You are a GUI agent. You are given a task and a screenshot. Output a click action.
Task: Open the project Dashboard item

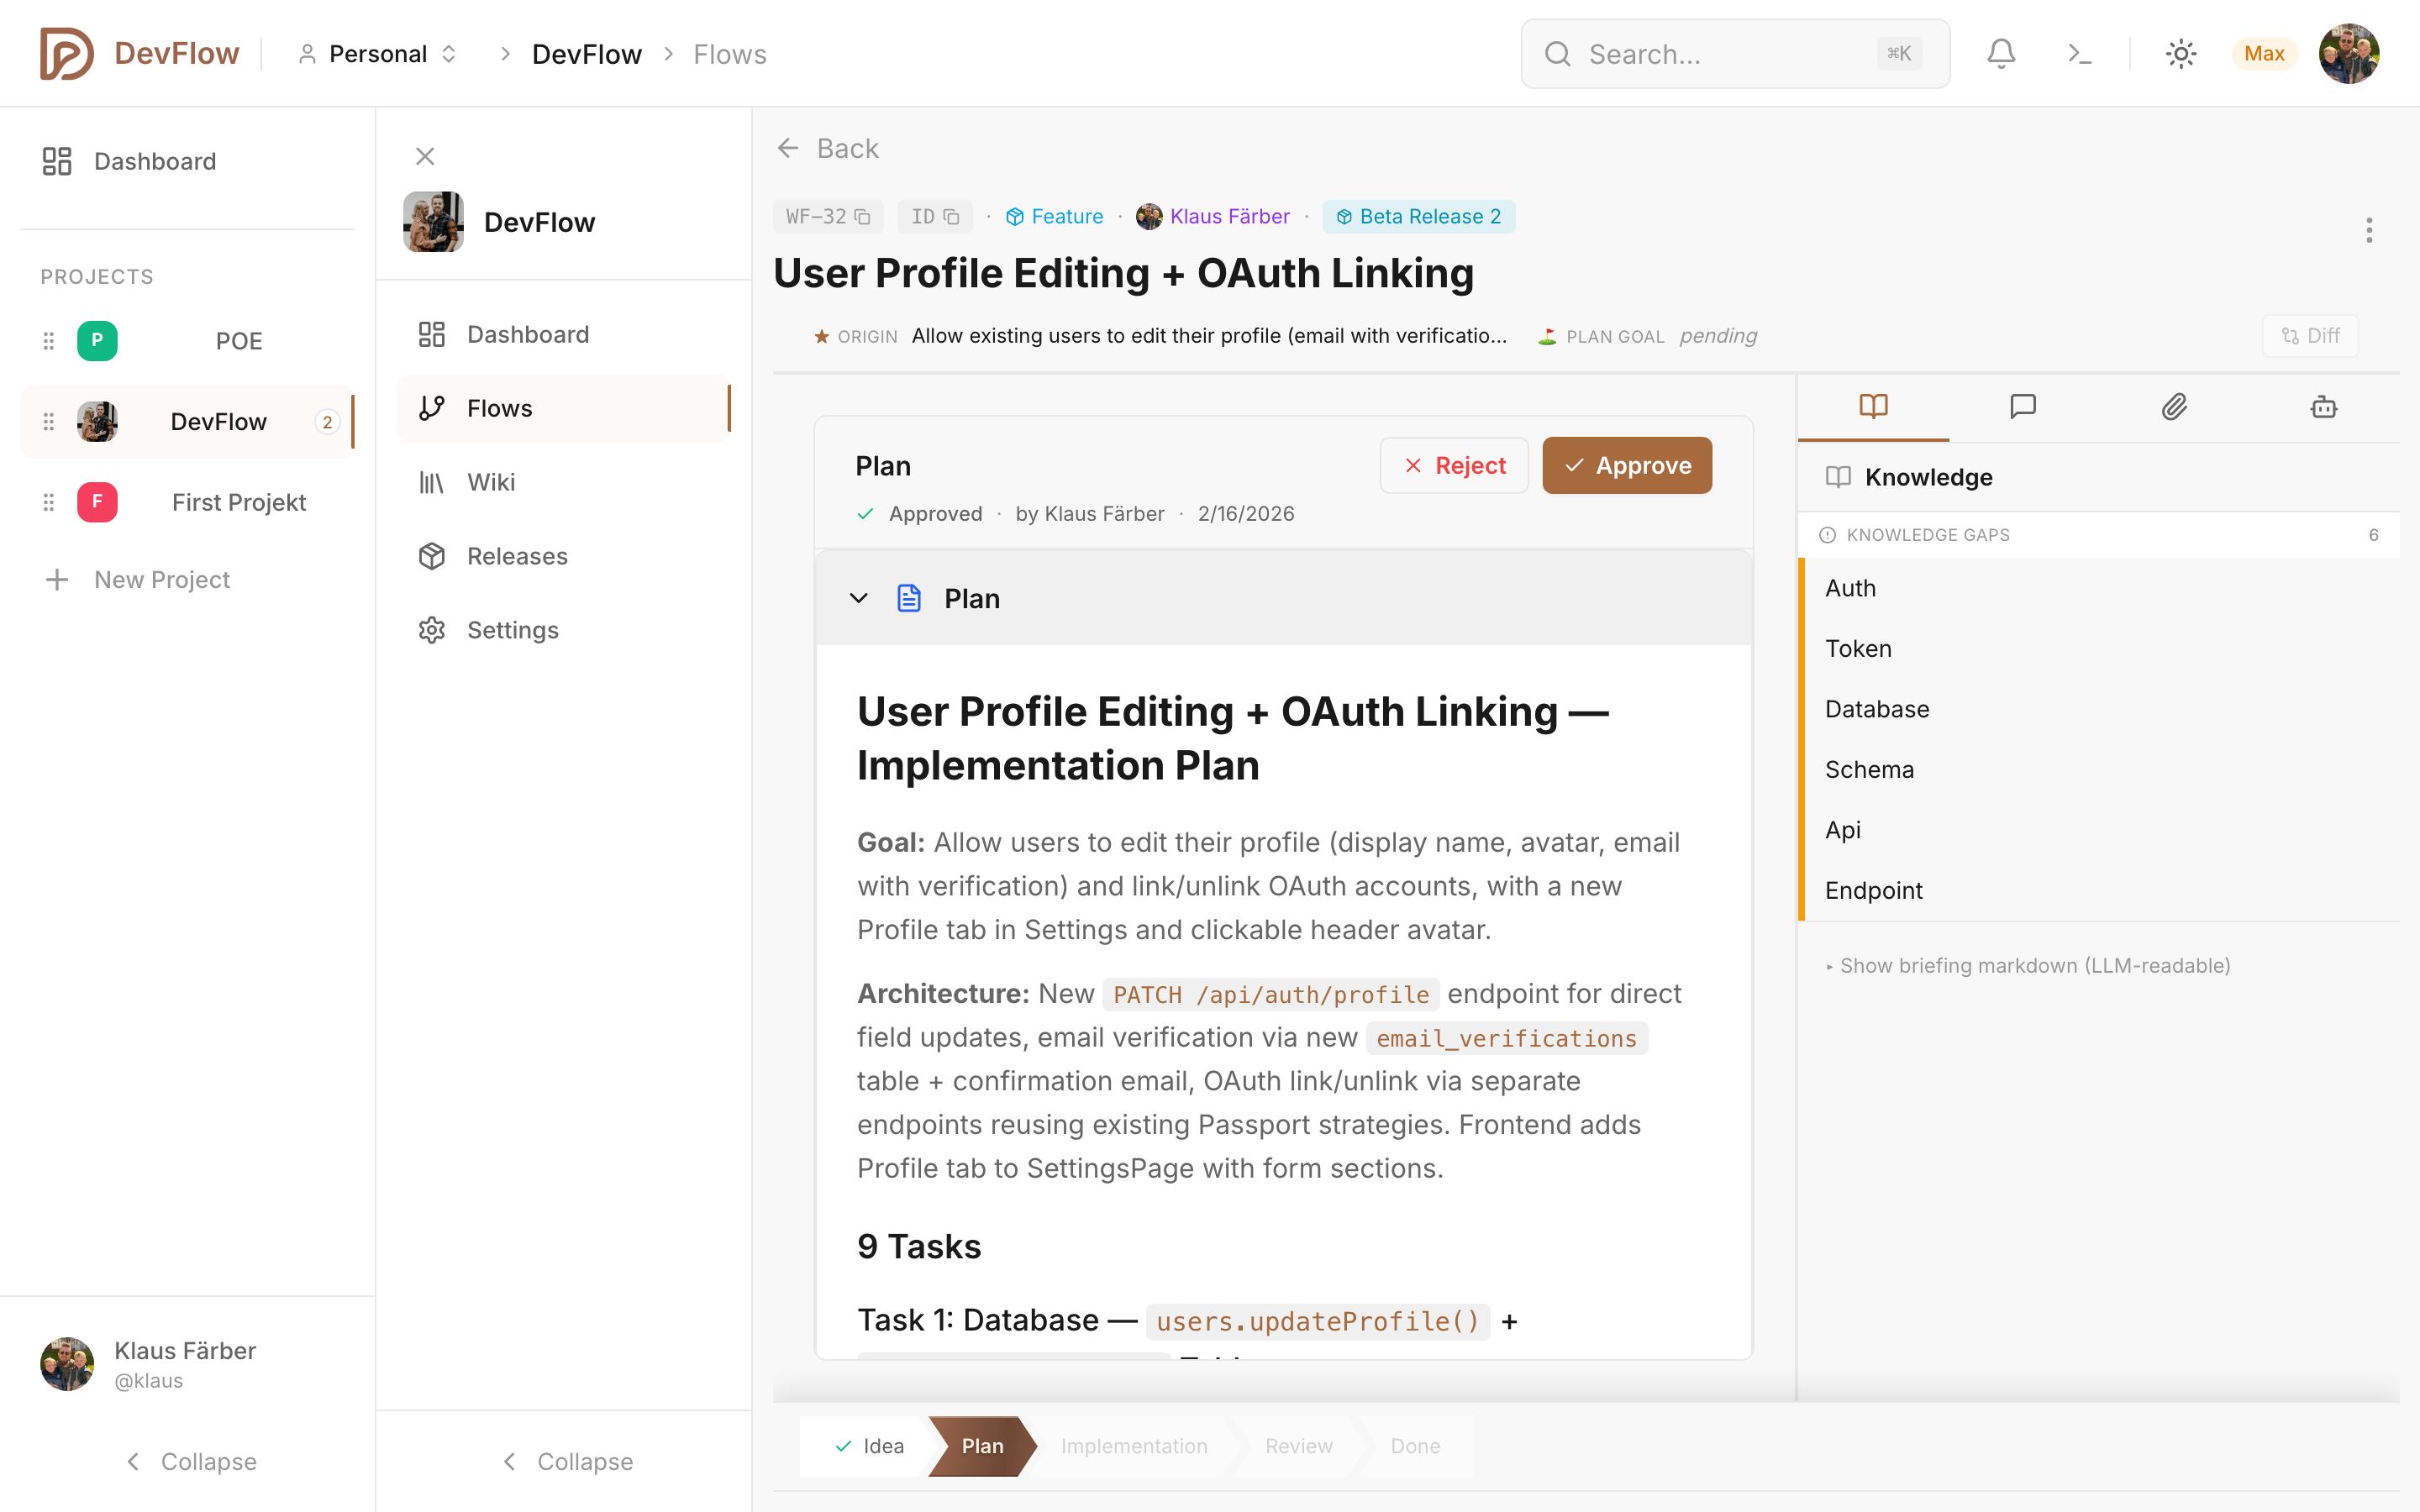coord(563,334)
